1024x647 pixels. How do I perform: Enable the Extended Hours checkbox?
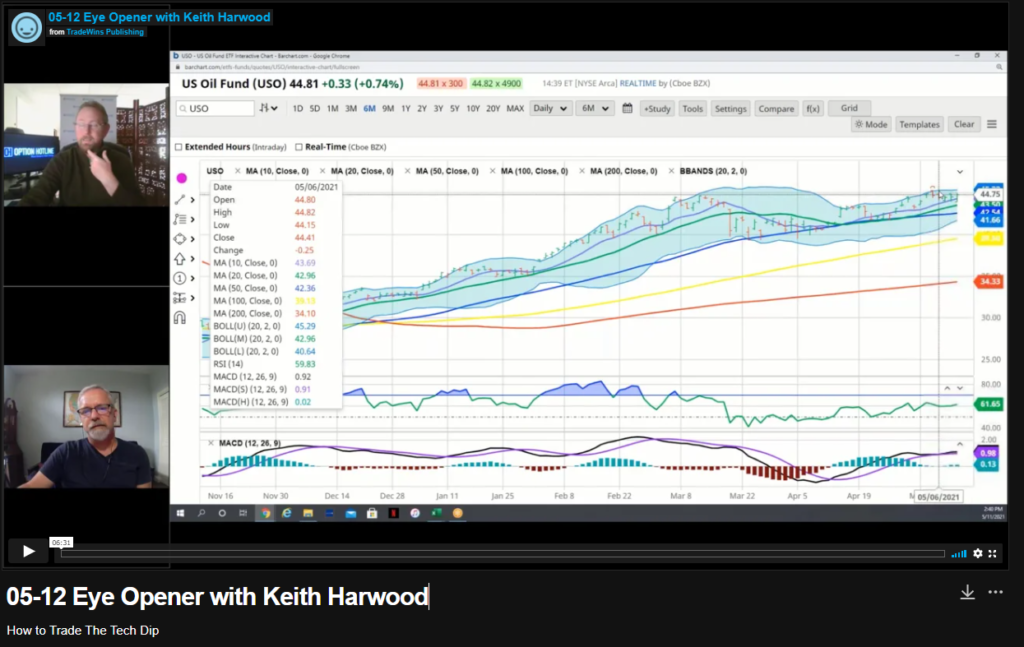coord(178,147)
